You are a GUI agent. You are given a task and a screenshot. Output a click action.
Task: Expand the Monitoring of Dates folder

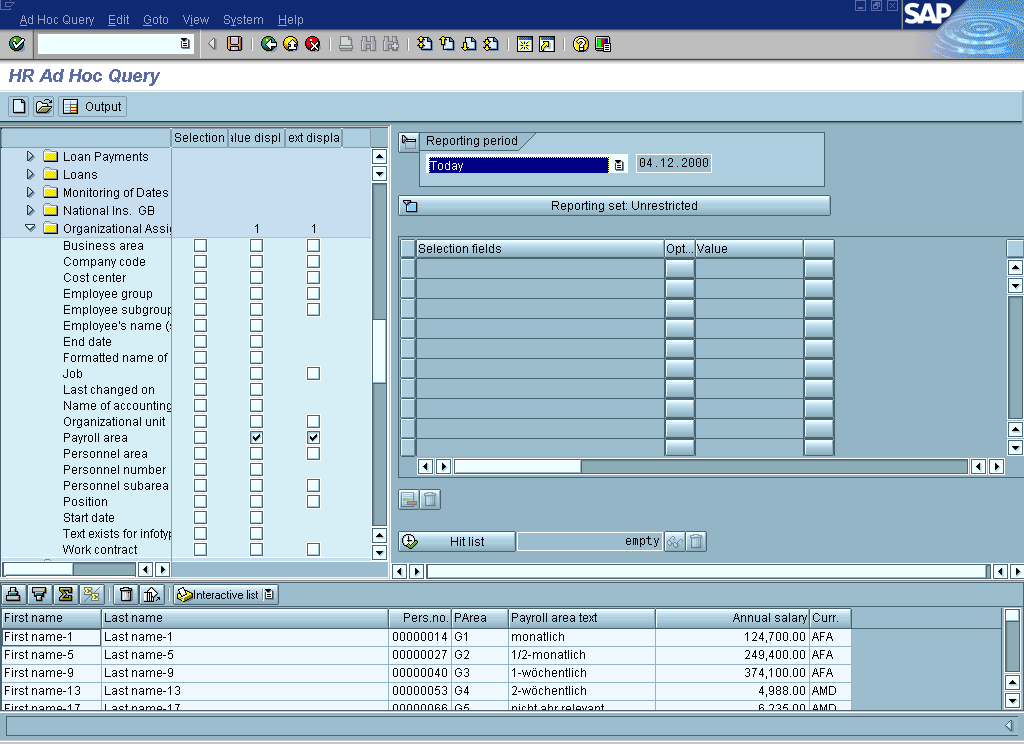click(x=30, y=192)
